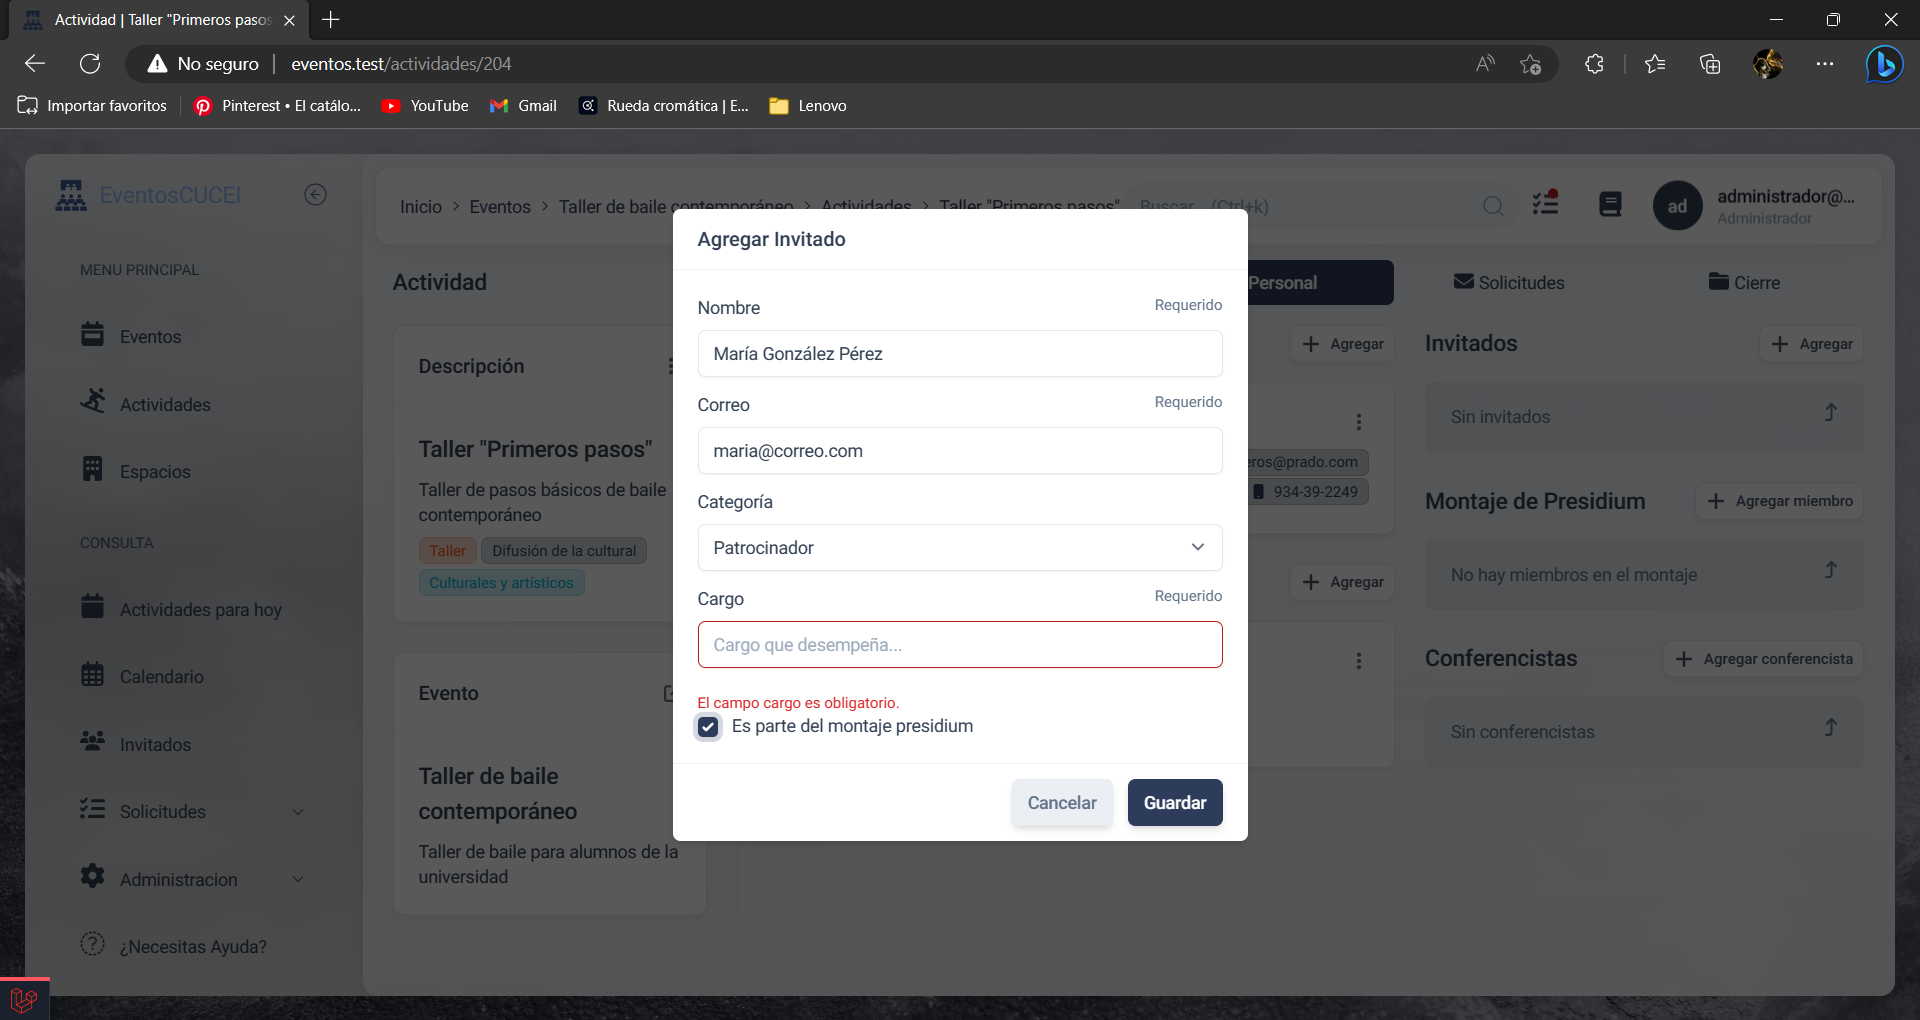
Task: Click the help question mark icon
Action: 92,945
